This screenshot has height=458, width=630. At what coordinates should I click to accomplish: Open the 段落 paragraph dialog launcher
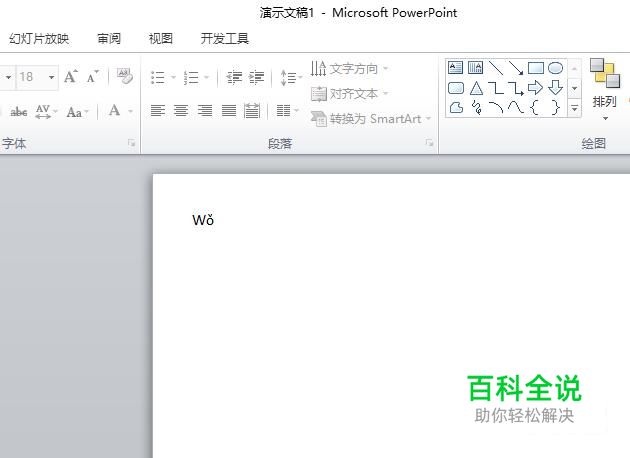point(430,143)
